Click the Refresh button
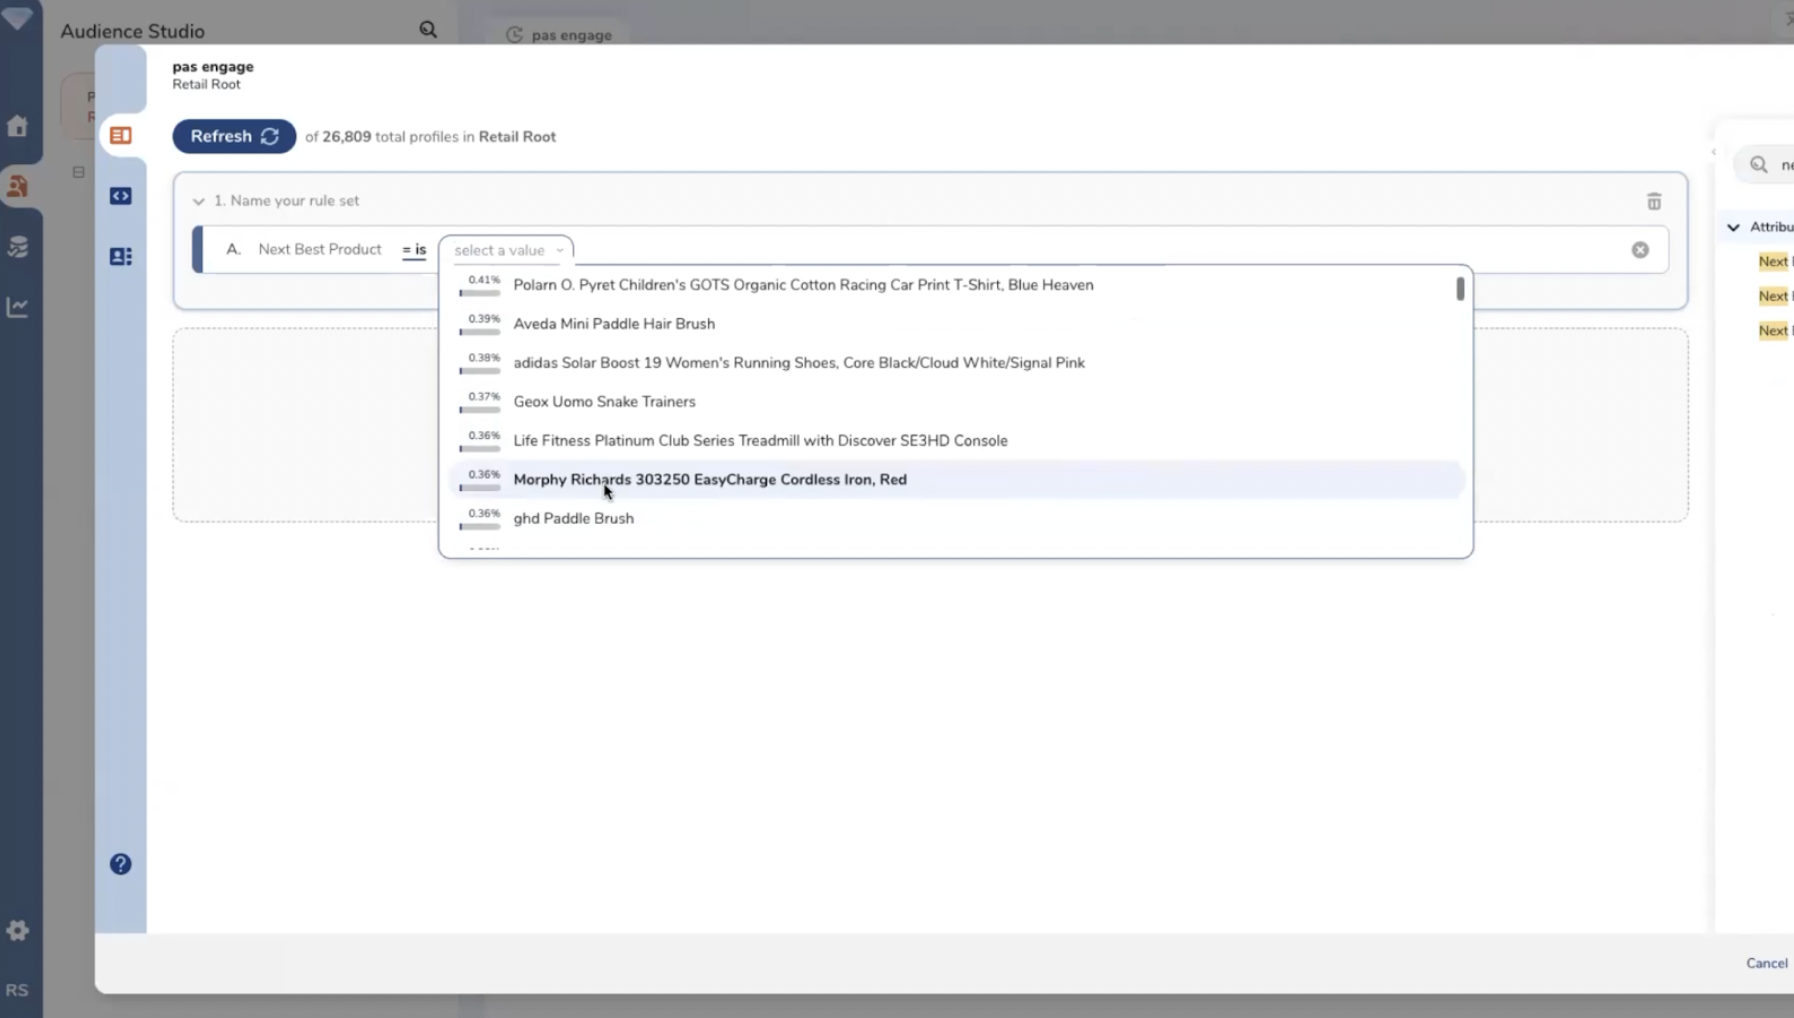 click(x=234, y=136)
